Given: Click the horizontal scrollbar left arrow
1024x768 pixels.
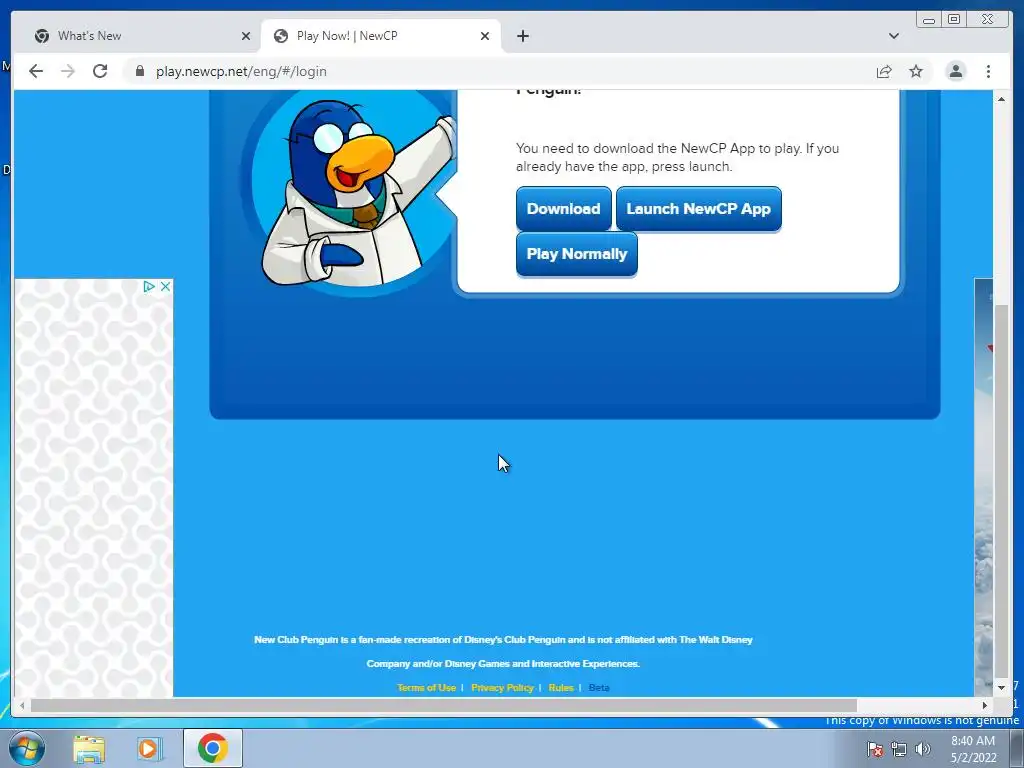Looking at the screenshot, I should click(x=22, y=705).
